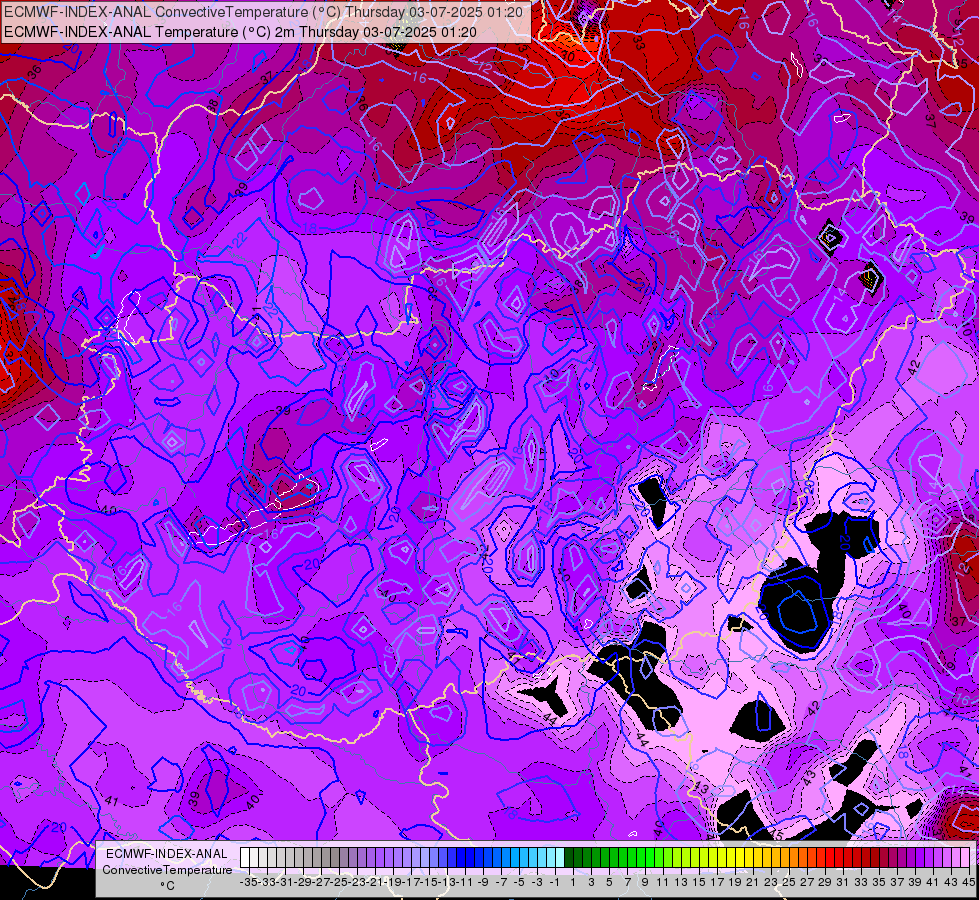Screen dimensions: 979x900
Task: Pick the orange swatch above 25
Action: [x=786, y=857]
